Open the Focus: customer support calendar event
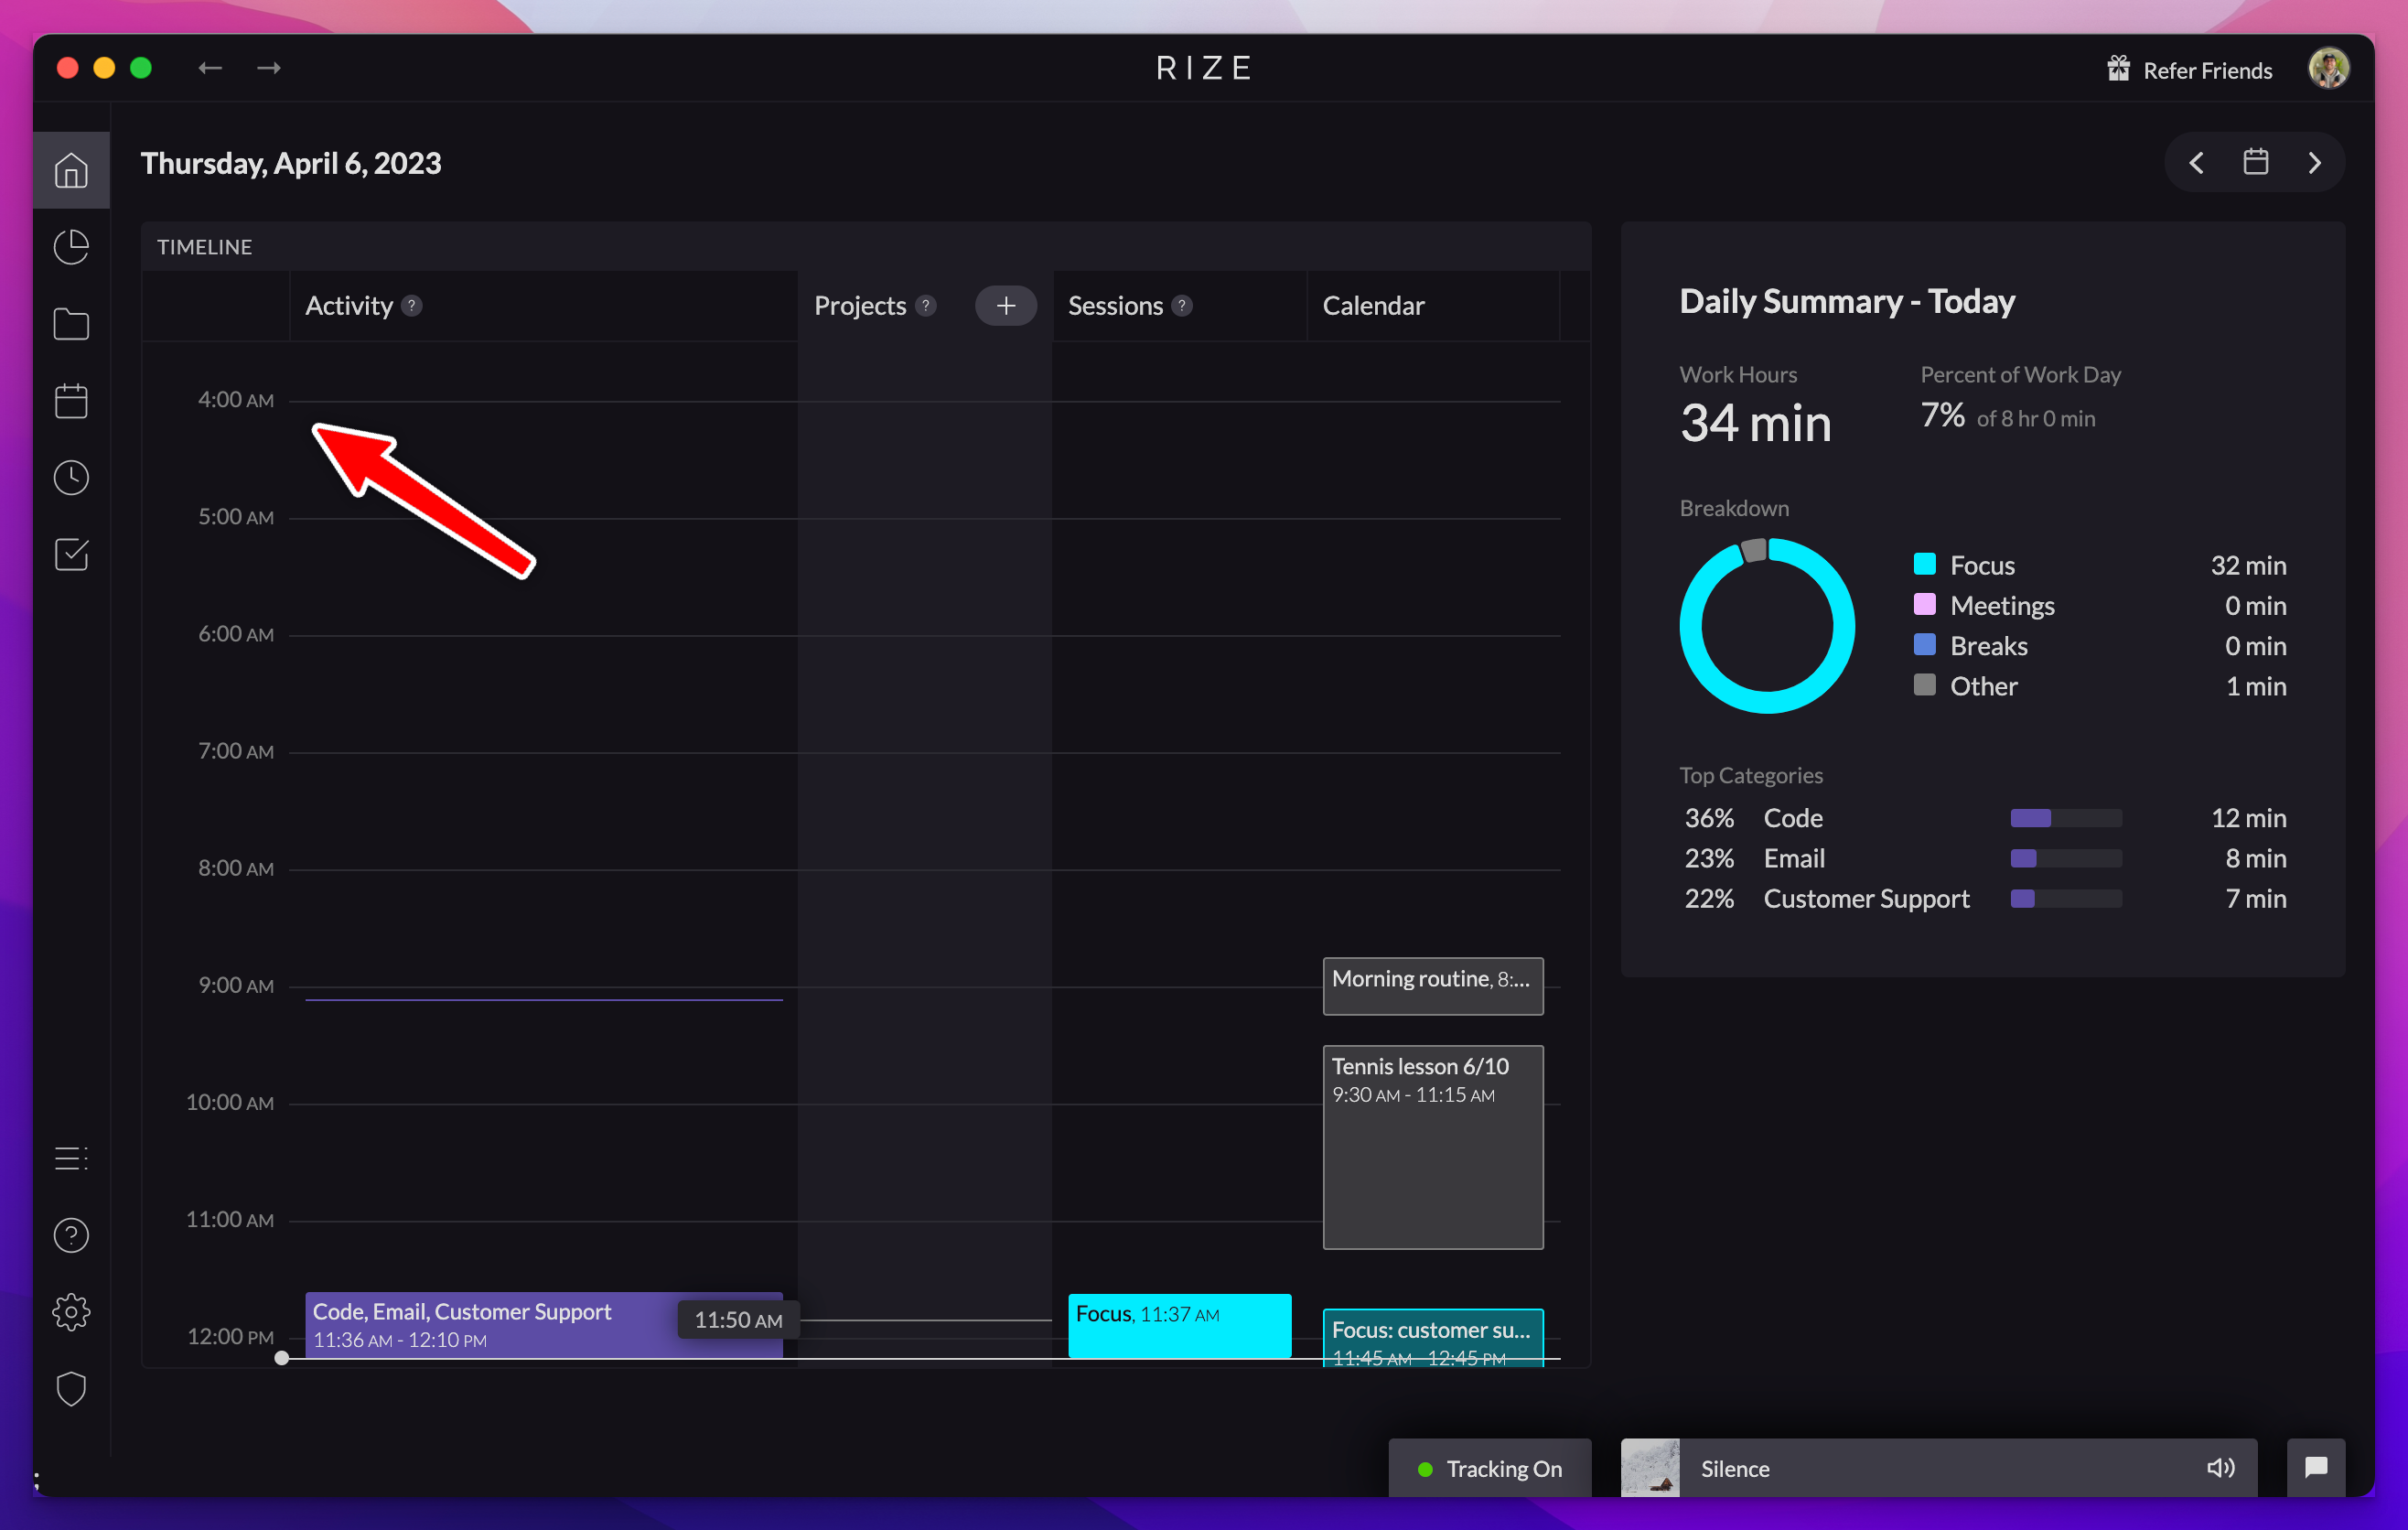 point(1433,1338)
